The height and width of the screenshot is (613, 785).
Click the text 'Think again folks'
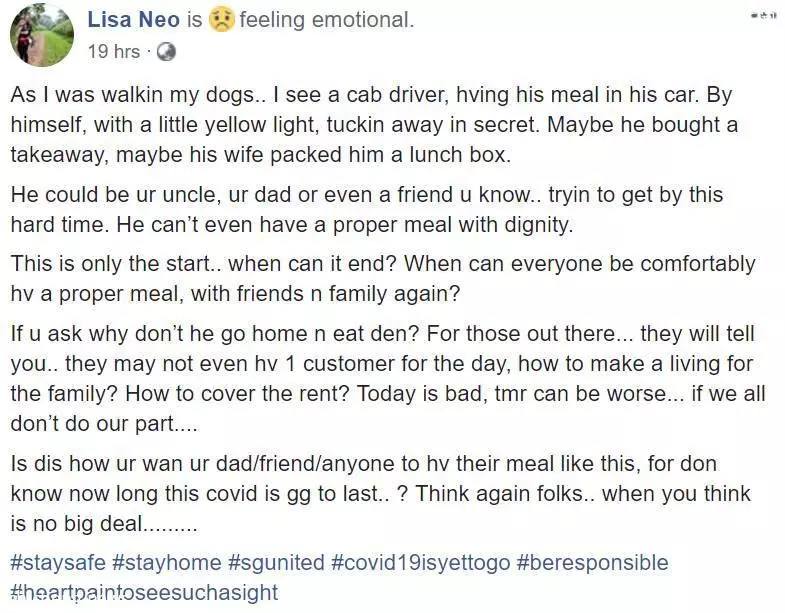[500, 493]
